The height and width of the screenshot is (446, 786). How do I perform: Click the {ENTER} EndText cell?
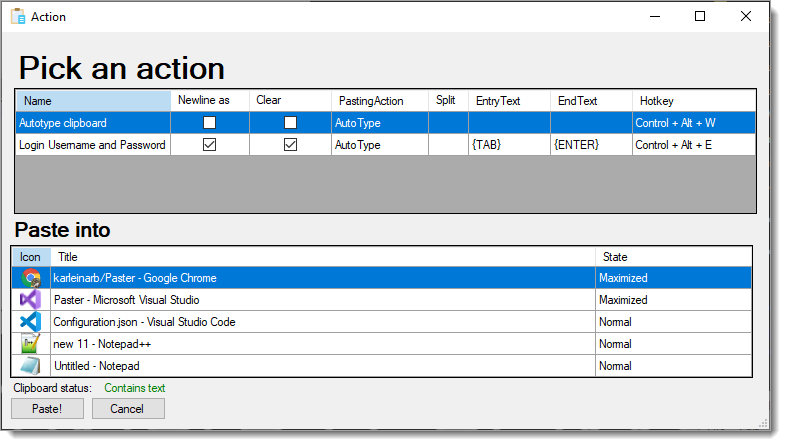(592, 145)
